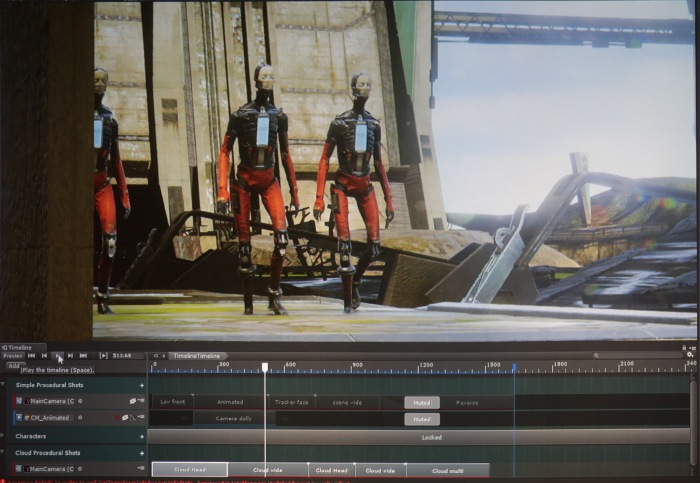The width and height of the screenshot is (700, 483).
Task: Add a track to Characters group
Action: [142, 437]
